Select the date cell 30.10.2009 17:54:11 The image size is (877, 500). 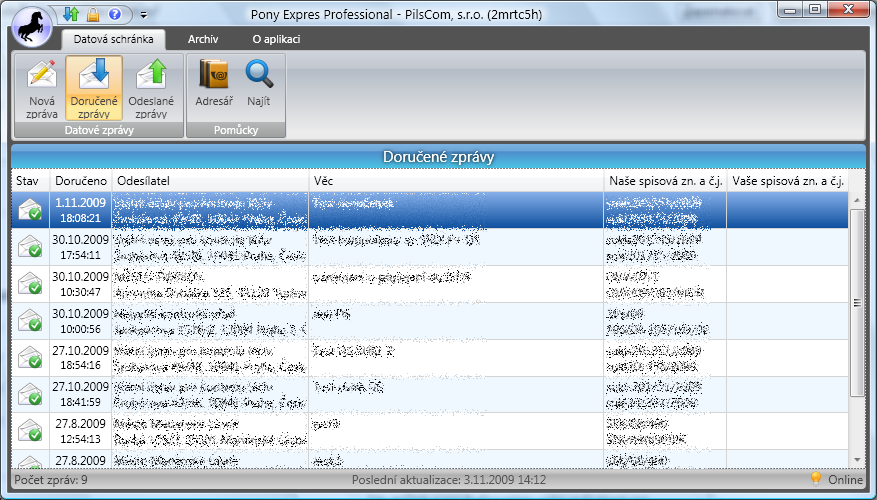coord(81,247)
